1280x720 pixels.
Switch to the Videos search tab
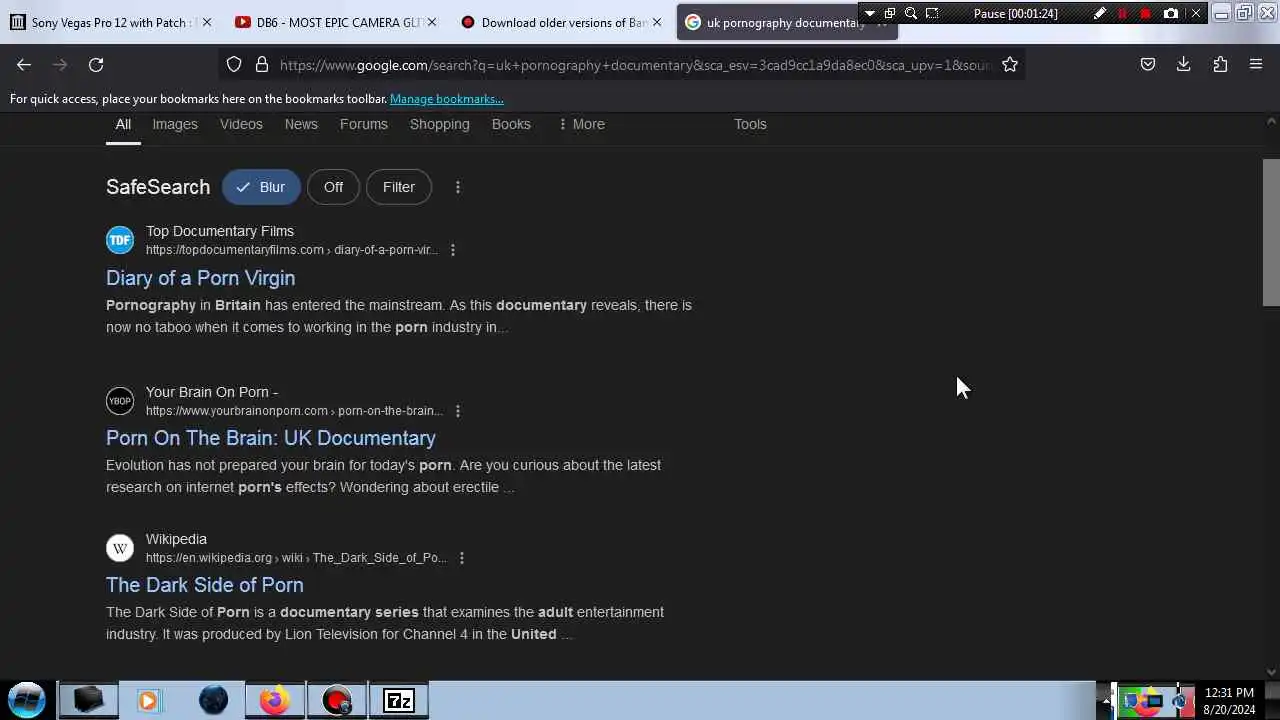[x=241, y=124]
